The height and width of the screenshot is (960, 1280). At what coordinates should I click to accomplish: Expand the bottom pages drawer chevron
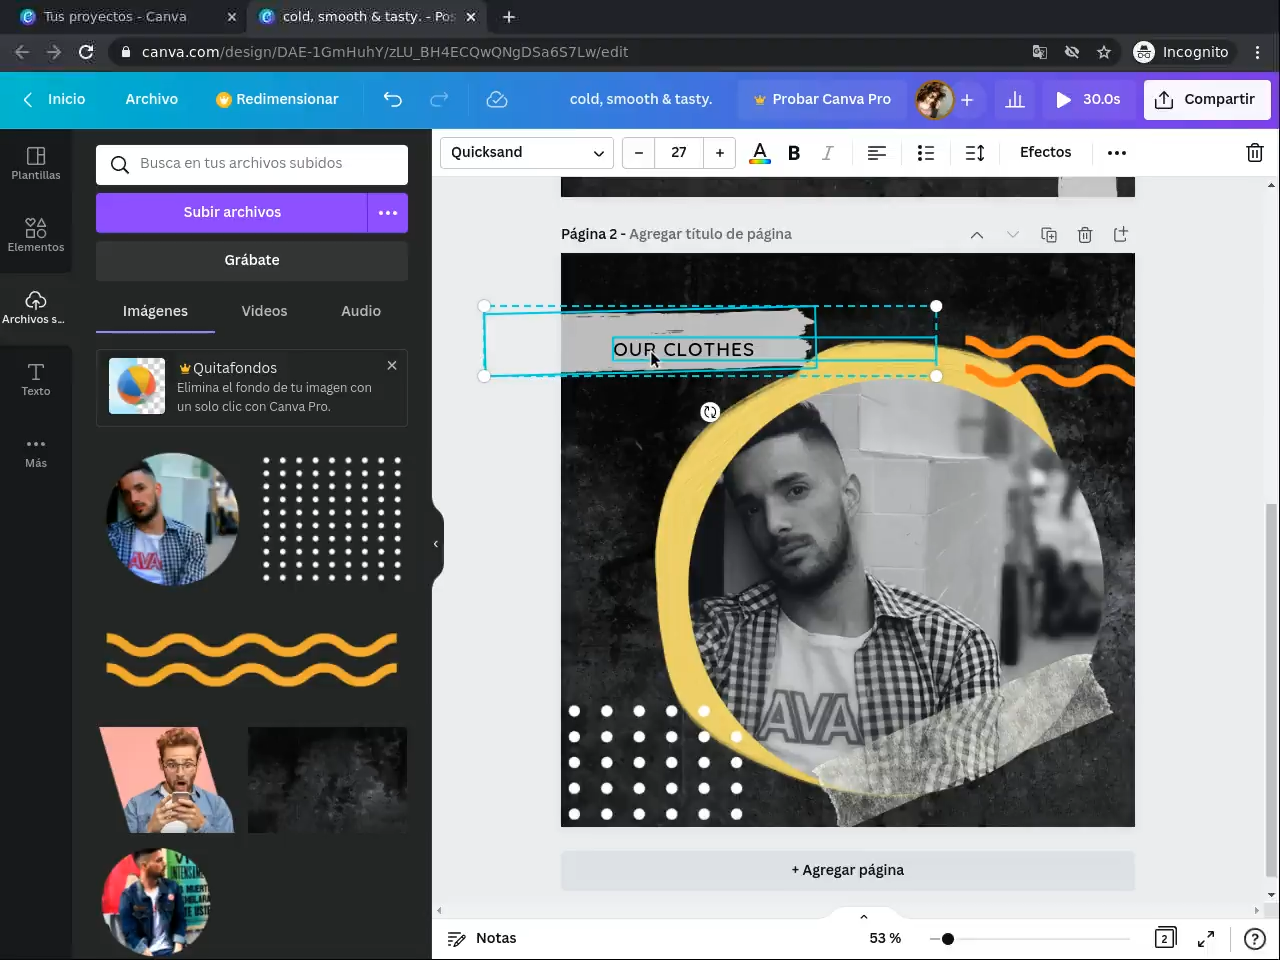click(864, 916)
